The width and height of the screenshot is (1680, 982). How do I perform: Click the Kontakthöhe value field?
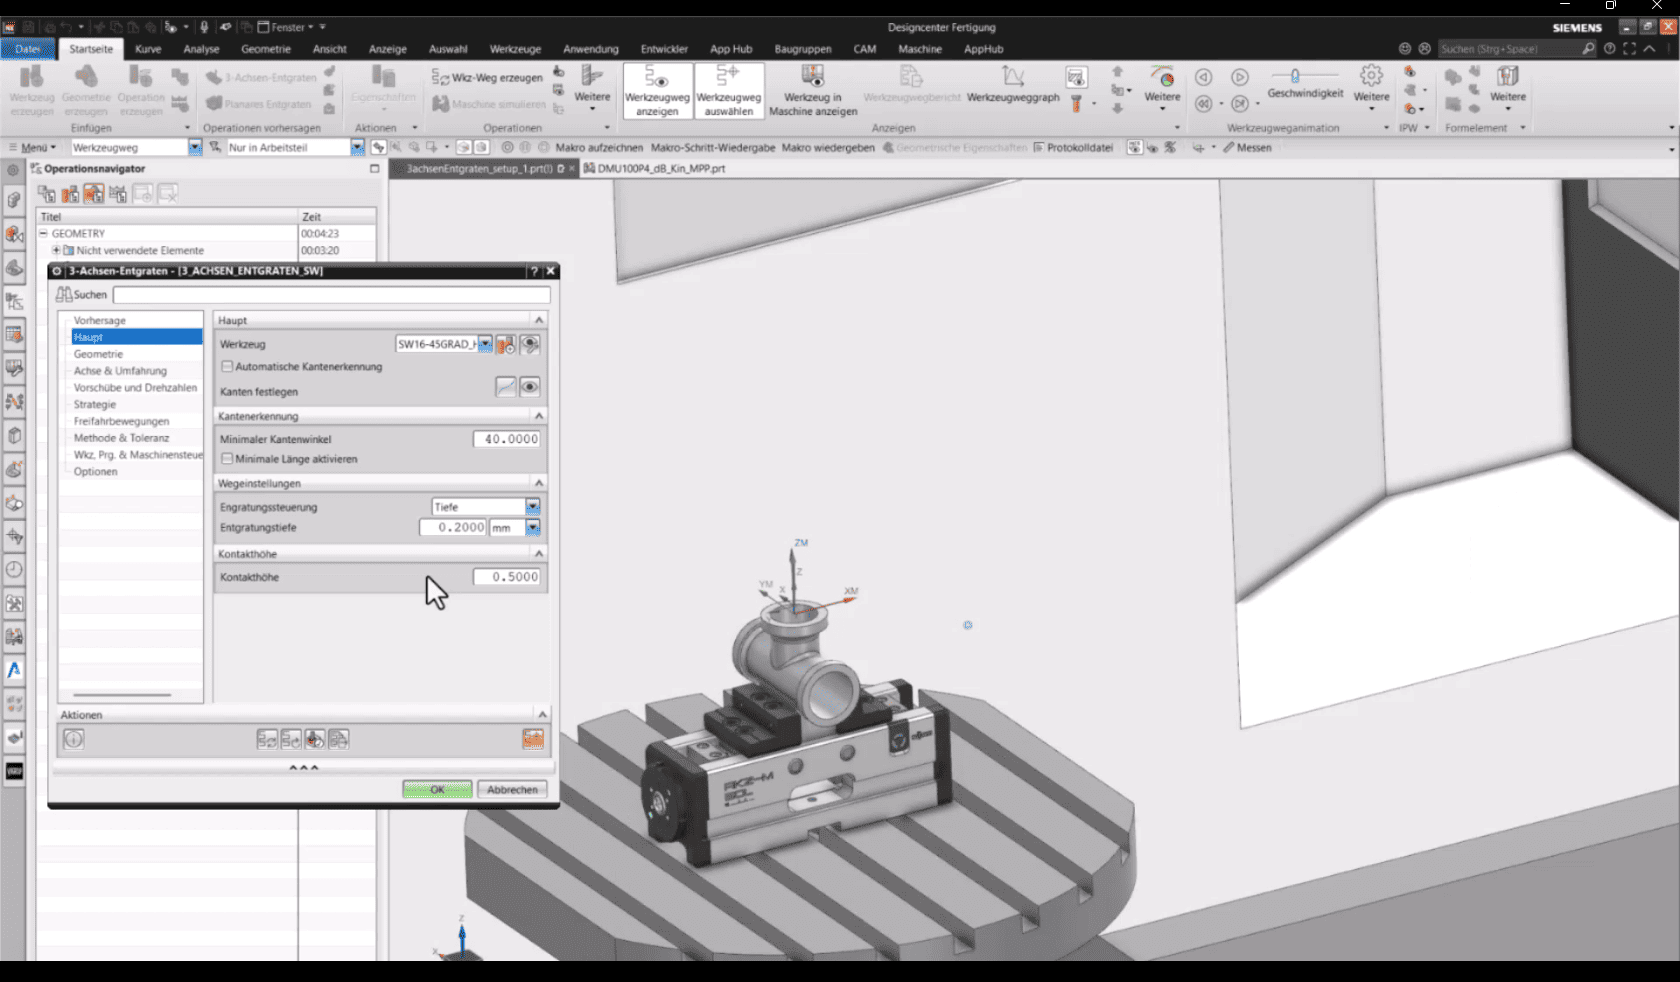(x=507, y=577)
